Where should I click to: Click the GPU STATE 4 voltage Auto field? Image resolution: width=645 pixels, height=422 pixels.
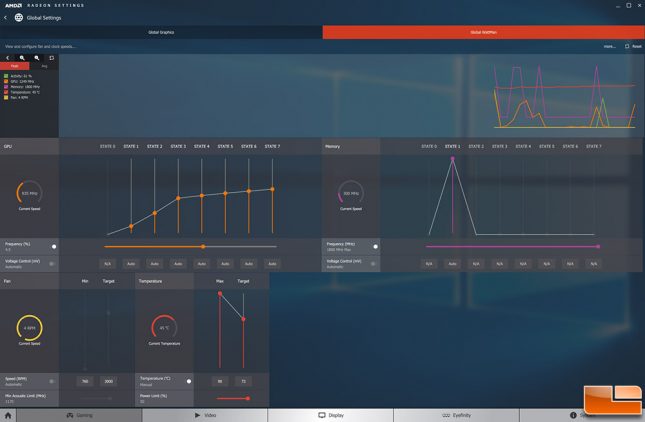202,264
